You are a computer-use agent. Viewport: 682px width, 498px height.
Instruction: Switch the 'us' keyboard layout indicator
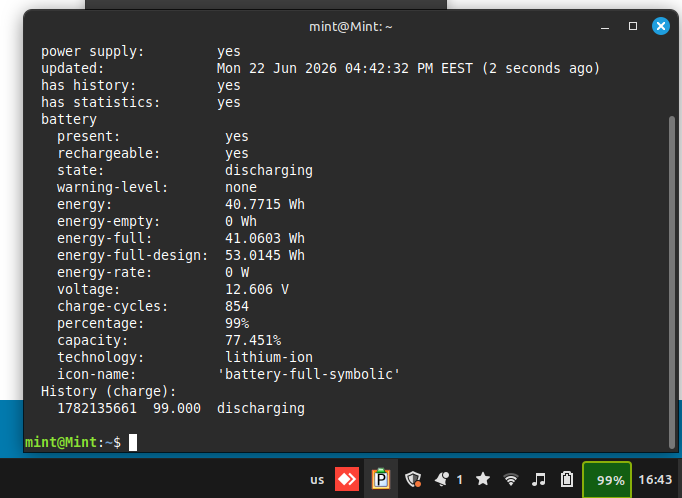317,480
